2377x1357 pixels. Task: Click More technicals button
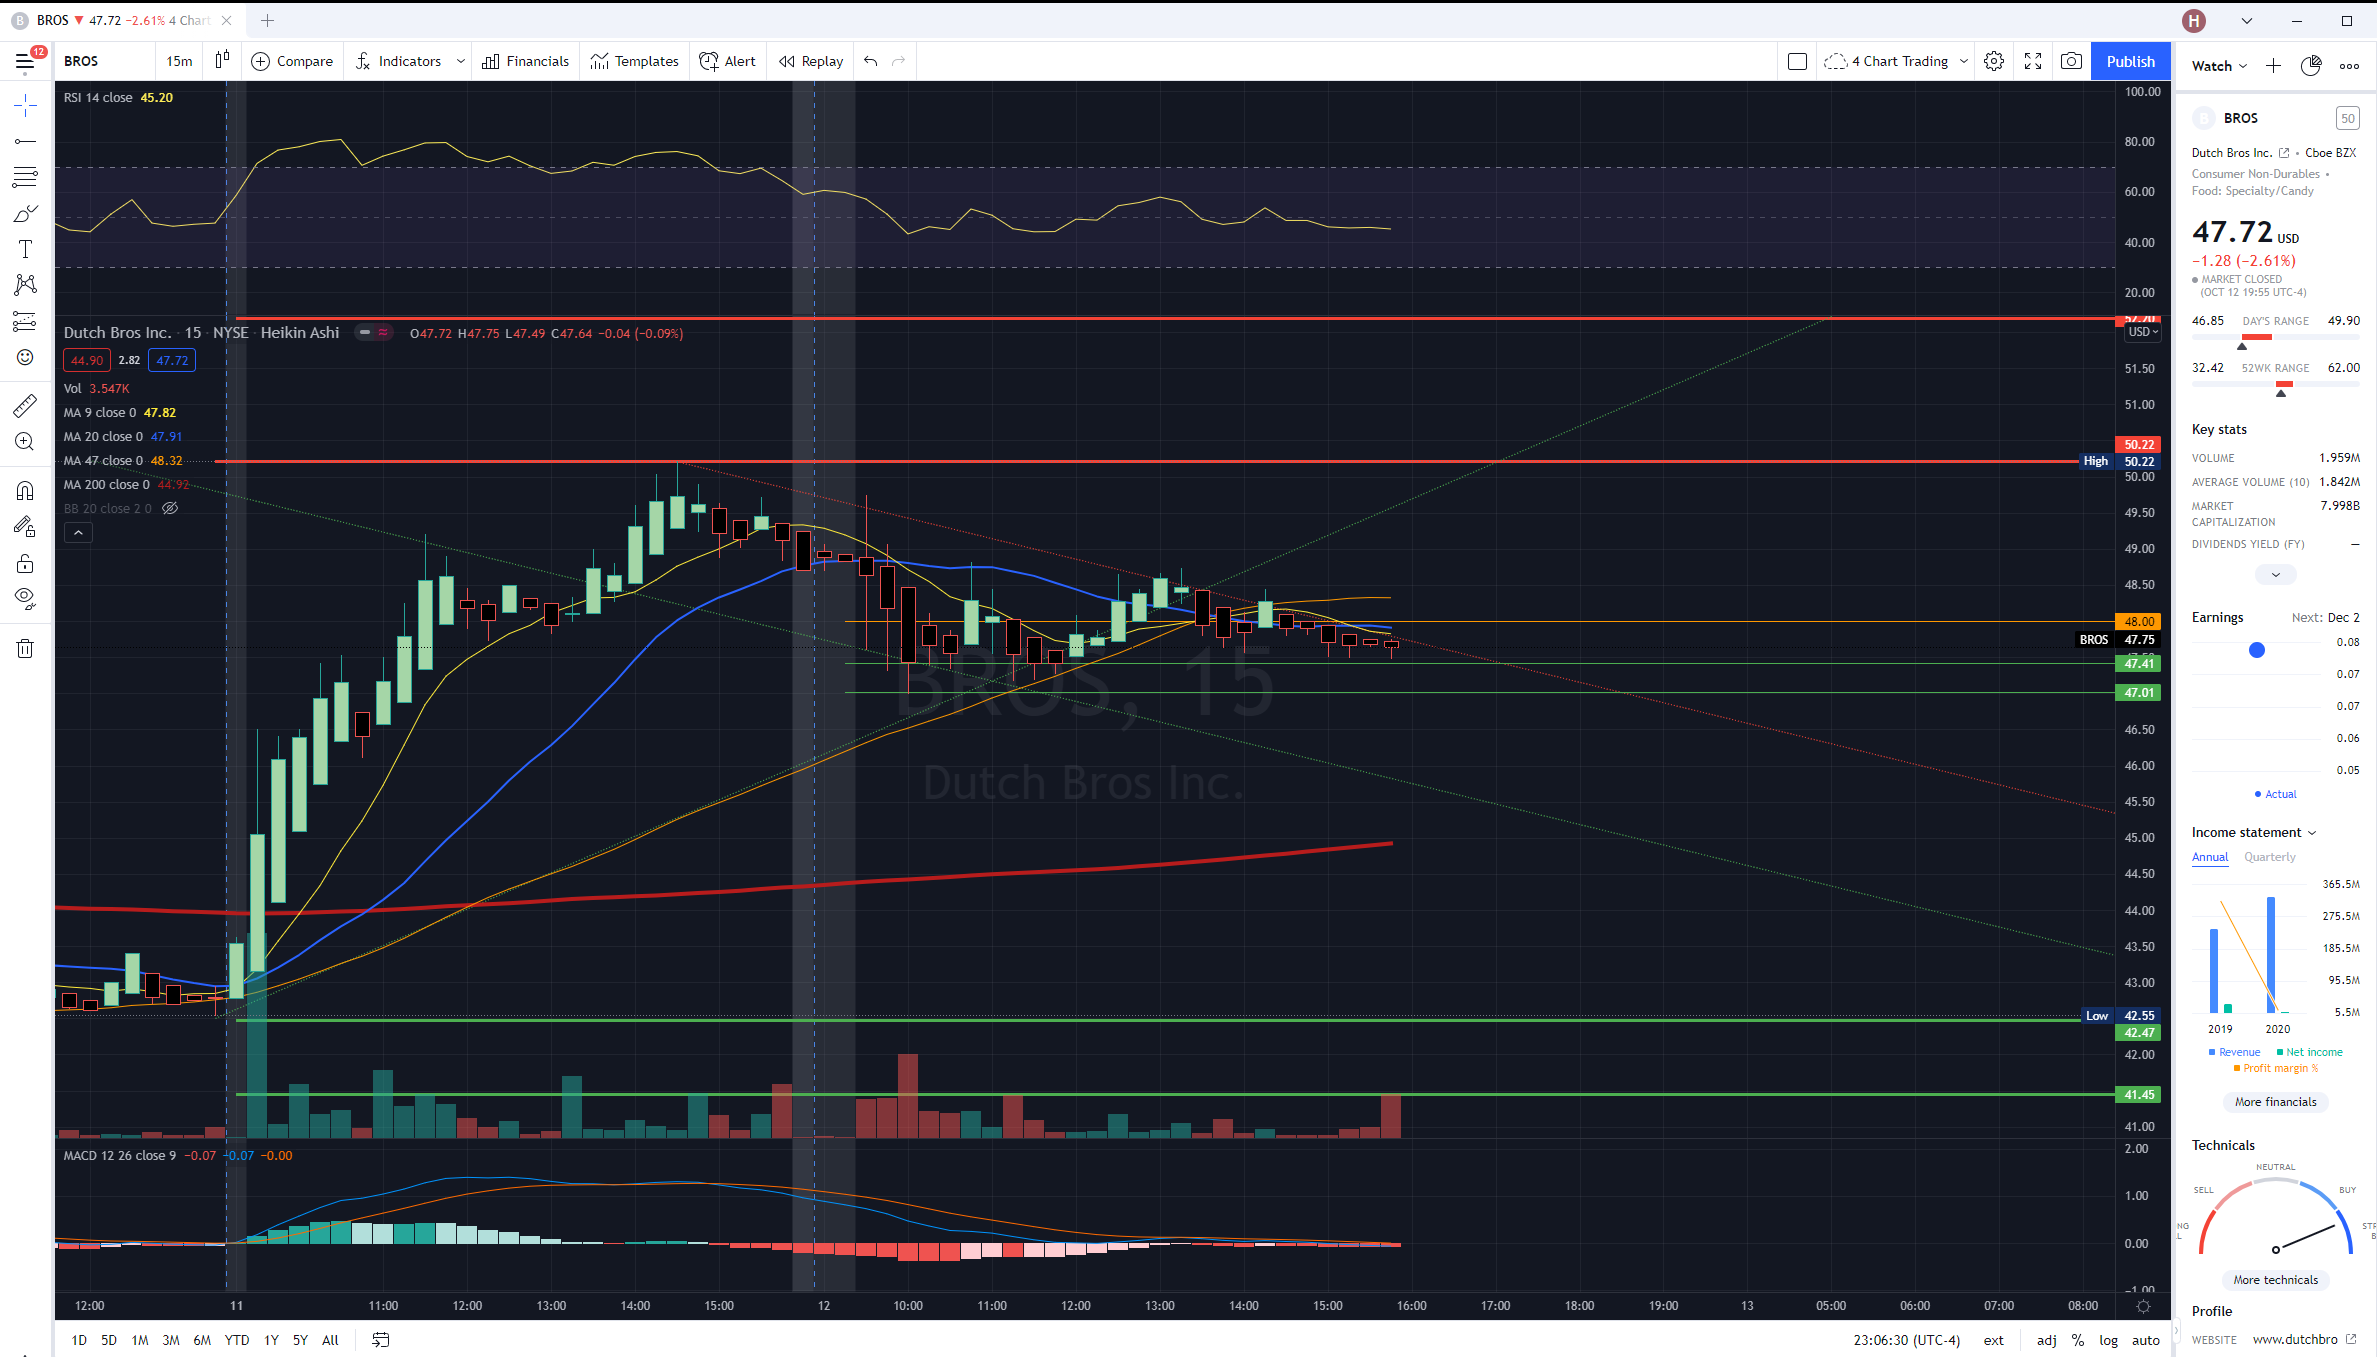pyautogui.click(x=2276, y=1280)
